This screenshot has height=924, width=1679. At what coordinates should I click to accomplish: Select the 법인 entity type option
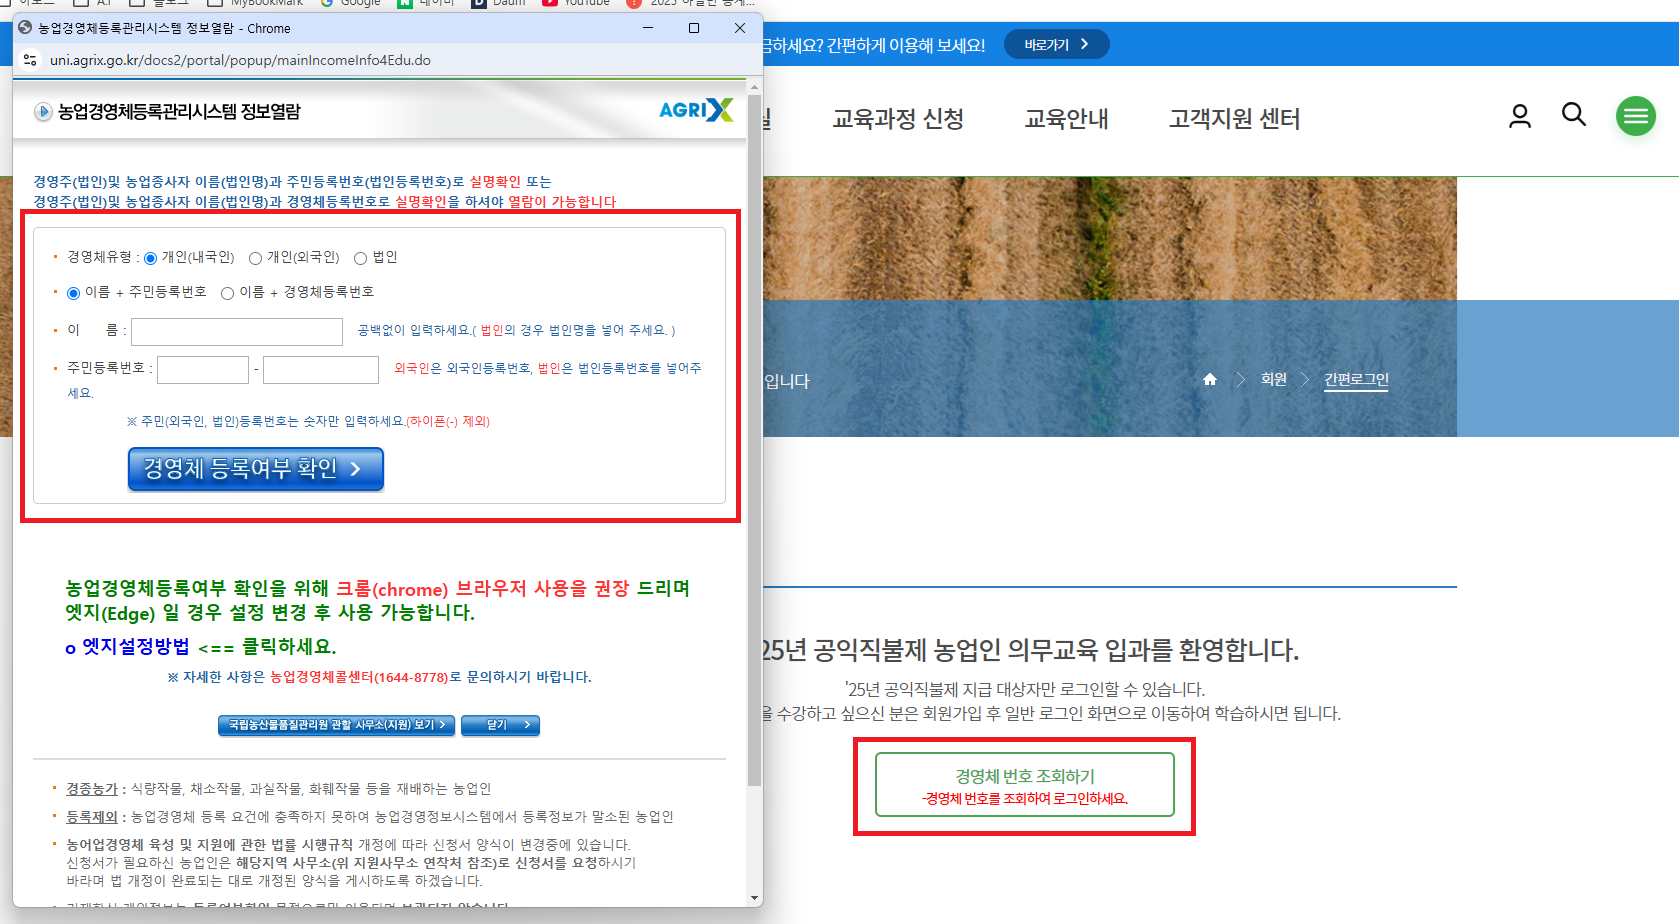360,257
